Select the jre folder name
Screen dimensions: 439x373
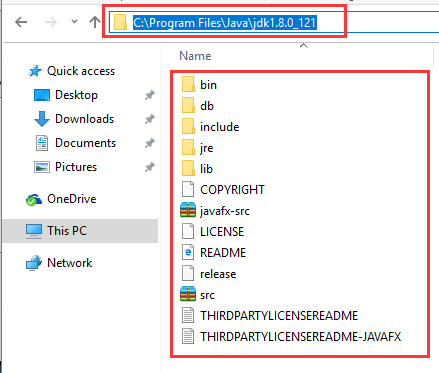206,148
